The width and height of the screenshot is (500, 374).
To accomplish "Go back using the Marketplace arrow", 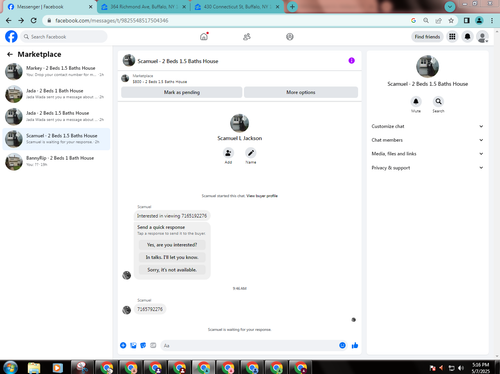I will coord(10,54).
